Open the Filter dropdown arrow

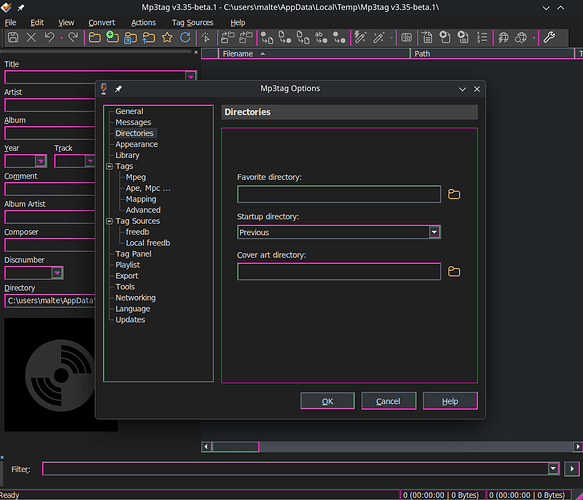(553, 469)
